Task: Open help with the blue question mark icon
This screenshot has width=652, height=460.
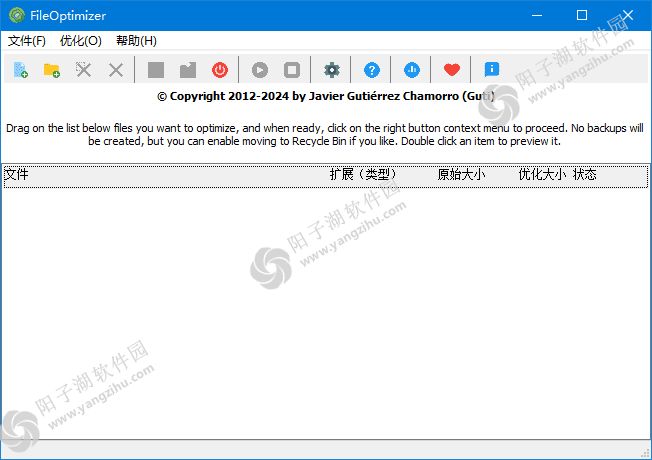Action: (x=372, y=70)
